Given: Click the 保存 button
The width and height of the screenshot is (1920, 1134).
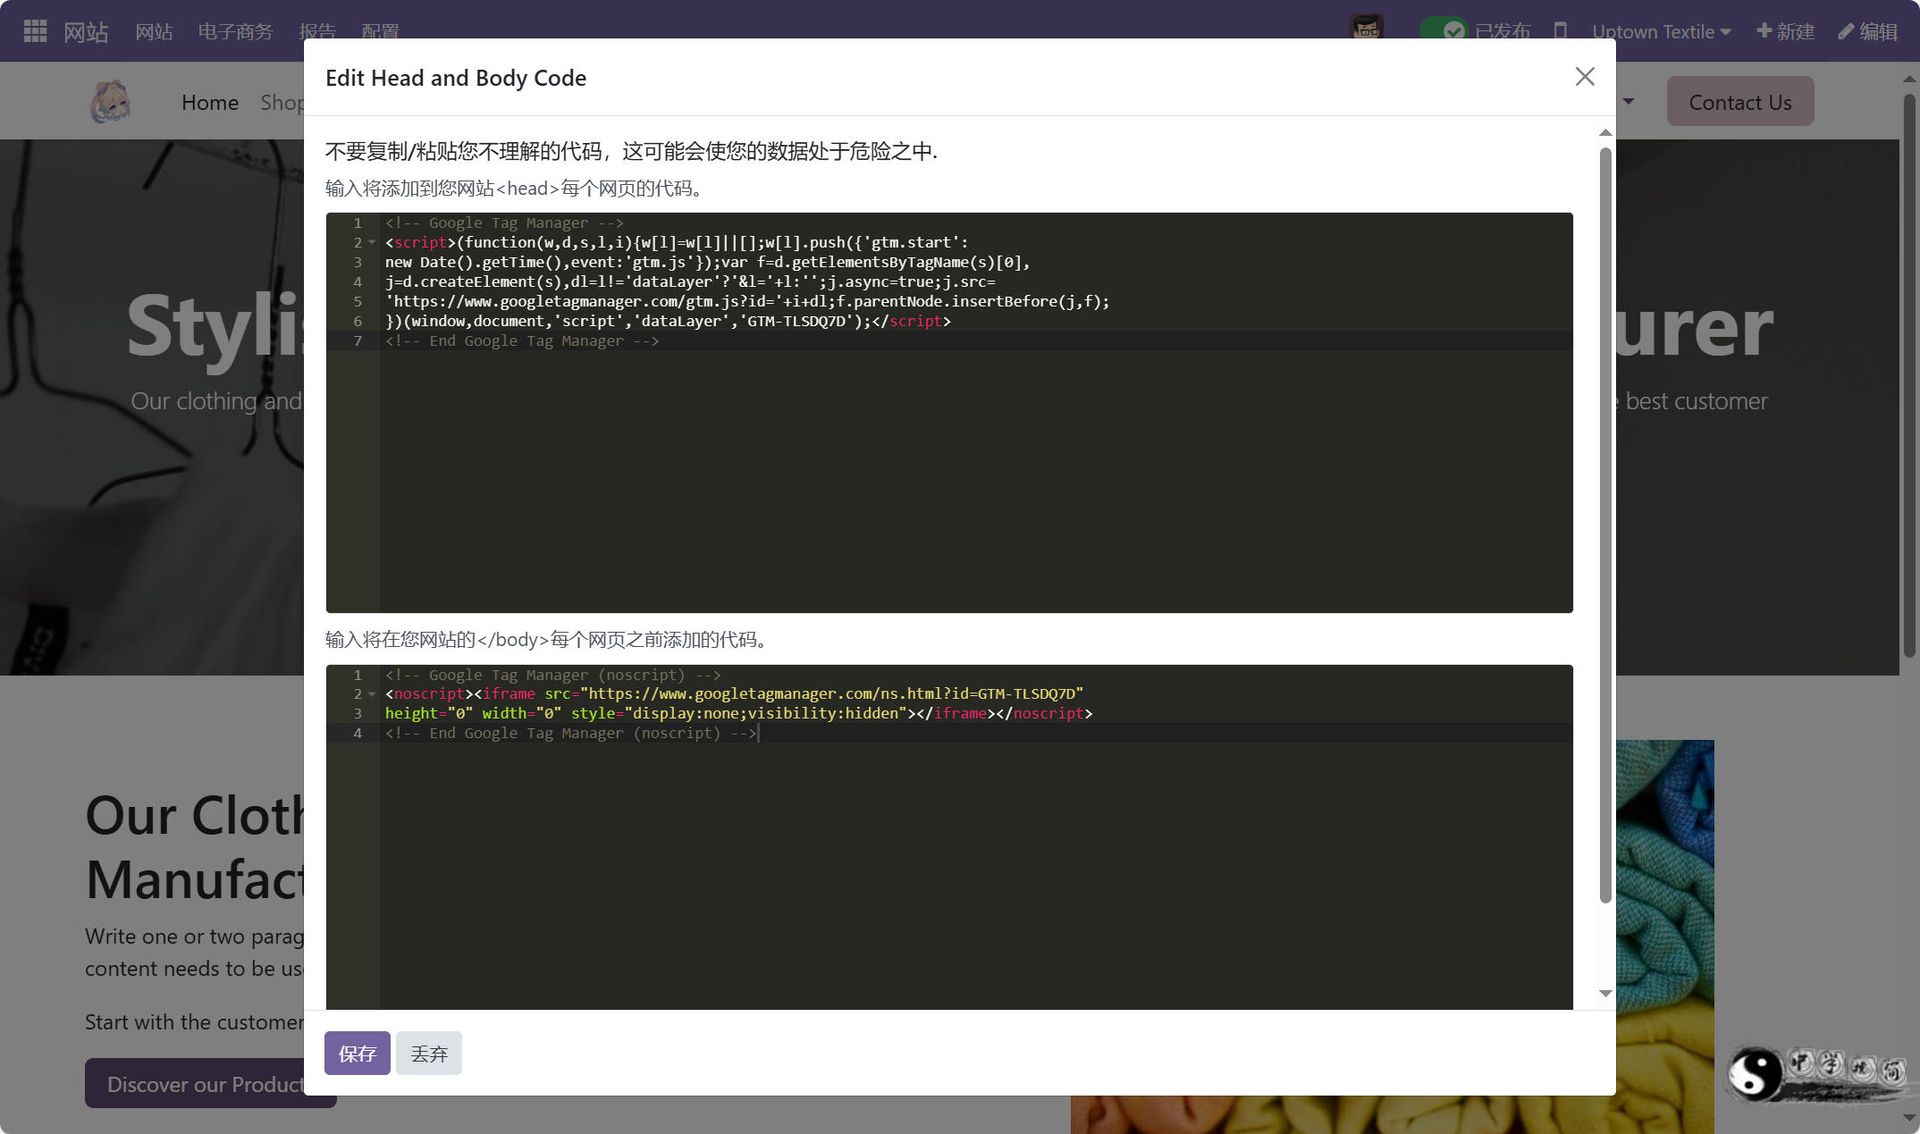Looking at the screenshot, I should coord(357,1053).
